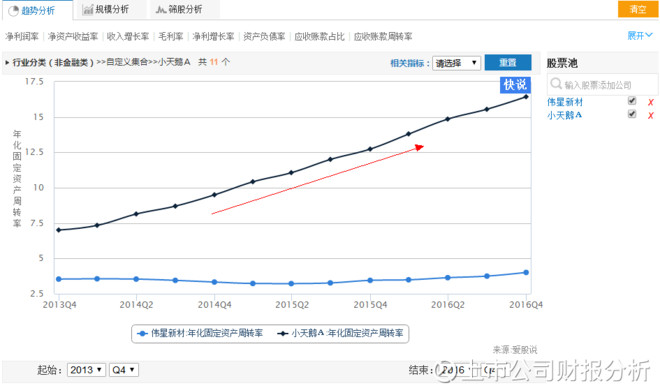Click the 2013Q4 小天鹅A data point
Viewport: 660px width, 388px height.
point(59,230)
